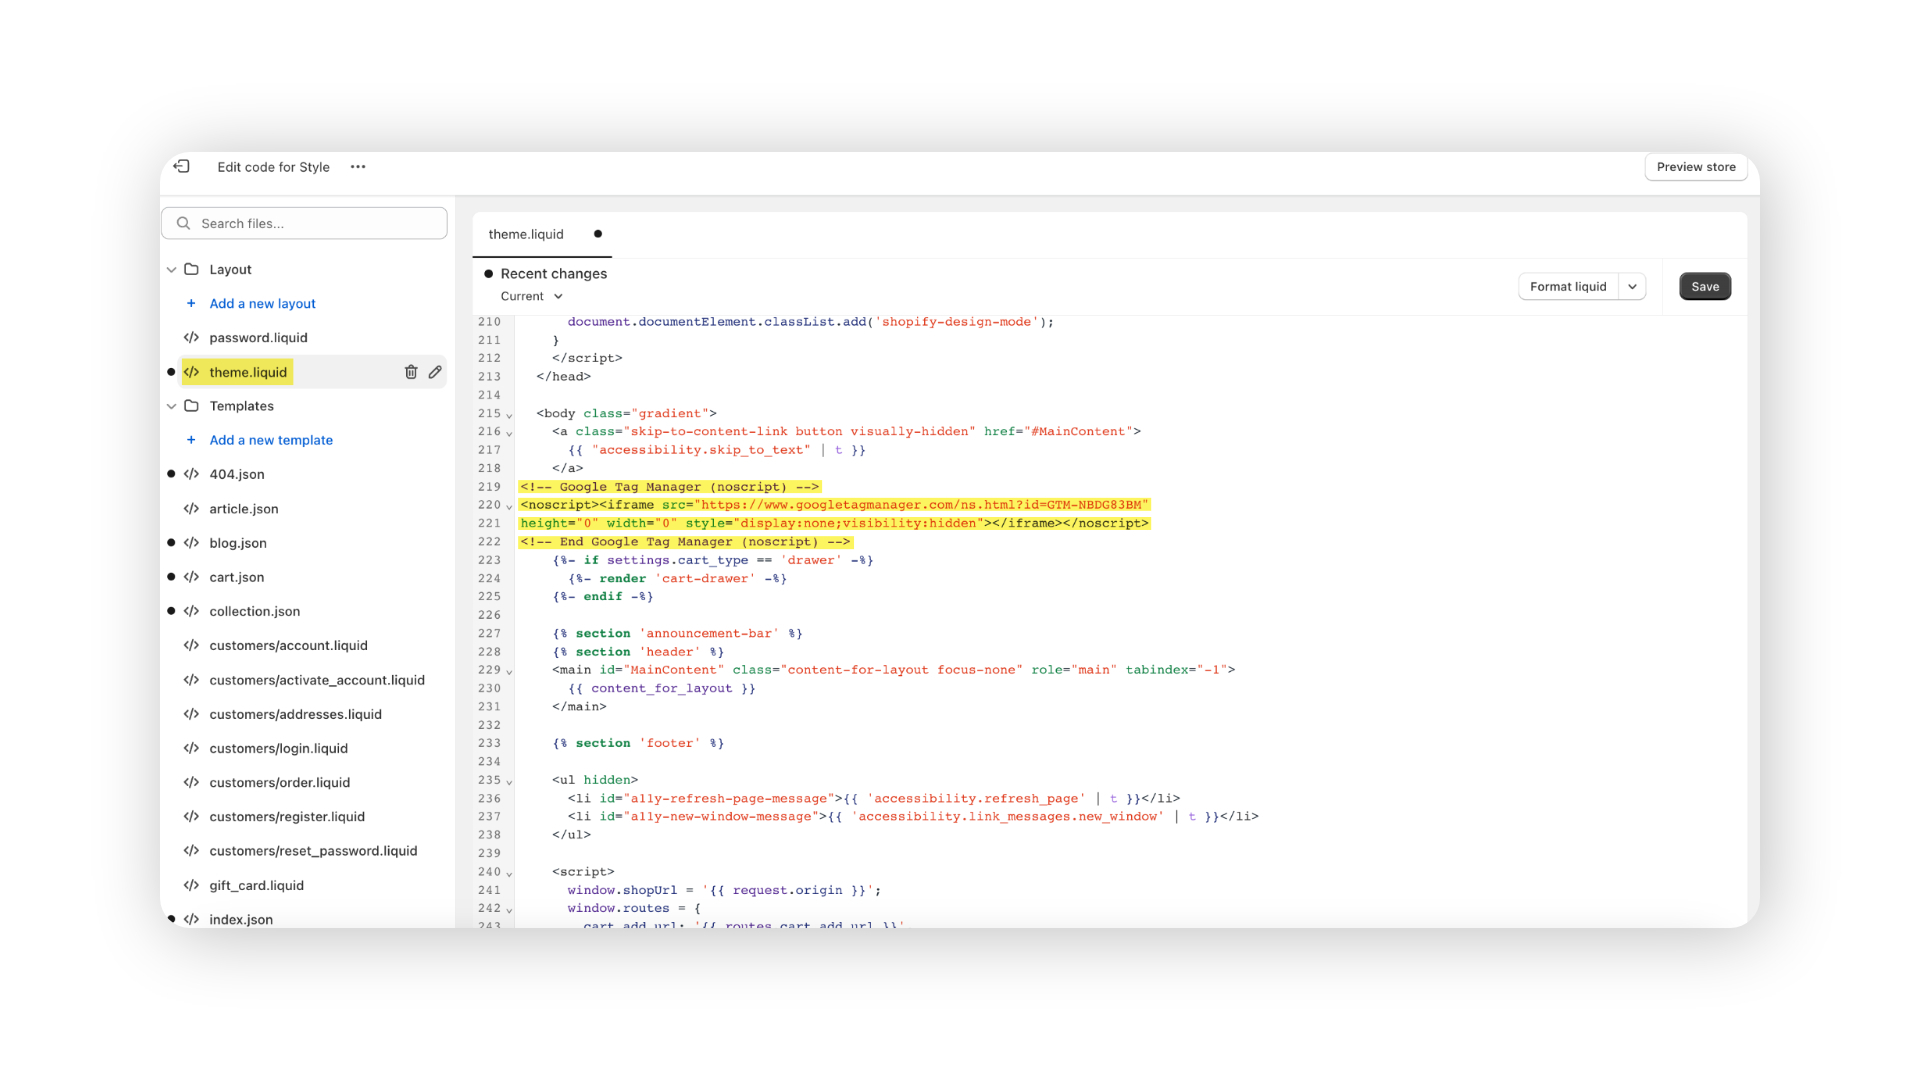Viewport: 1920px width, 1080px height.
Task: Click line number 219 in gutter
Action: [x=489, y=487]
